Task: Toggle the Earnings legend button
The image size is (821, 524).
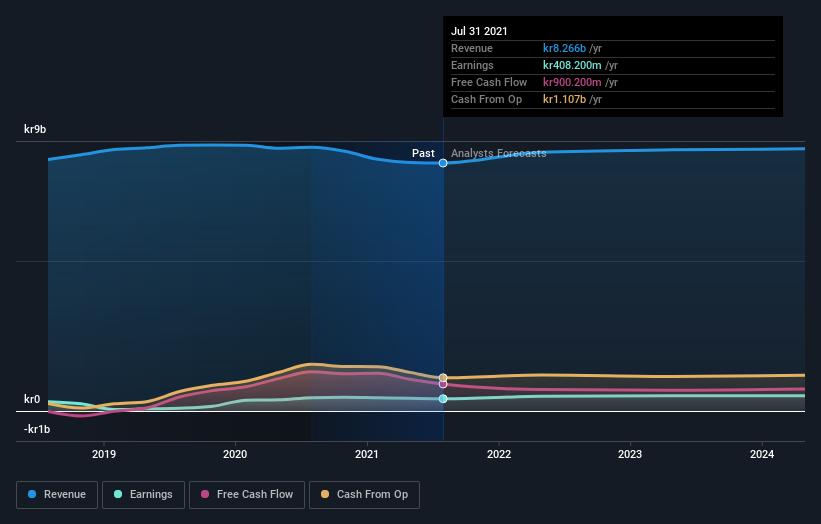Action: point(143,495)
